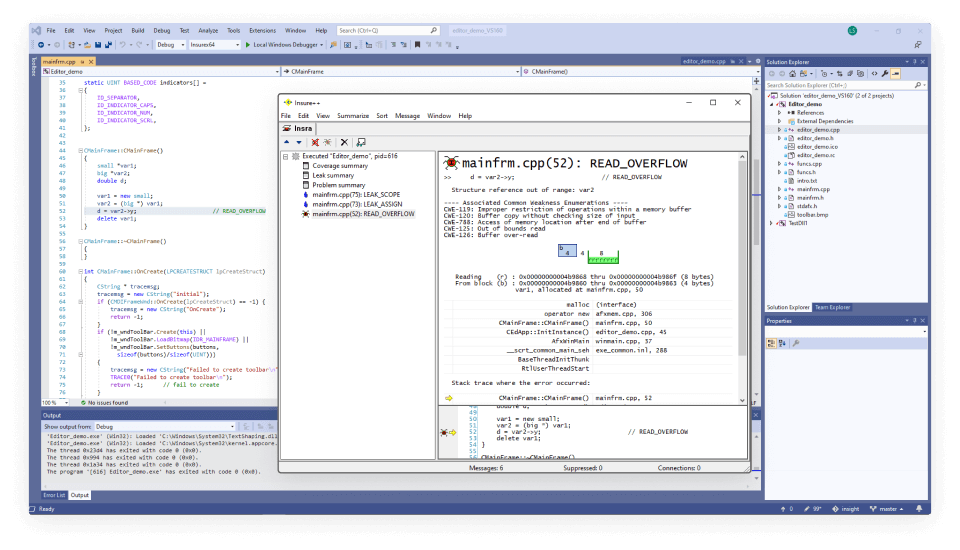The image size is (960, 550).
Task: Open the Build menu in Visual Studio
Action: (x=138, y=30)
